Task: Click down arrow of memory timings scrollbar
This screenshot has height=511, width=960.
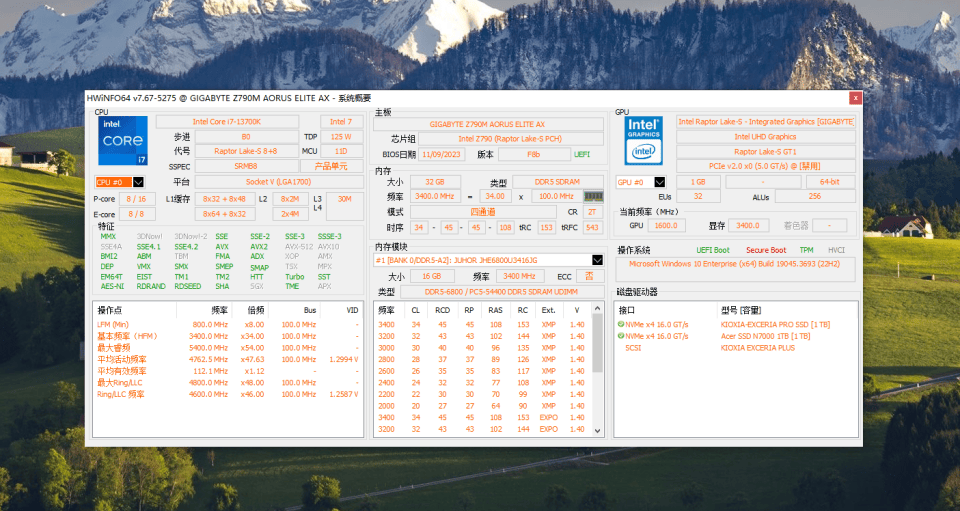Action: 598,430
